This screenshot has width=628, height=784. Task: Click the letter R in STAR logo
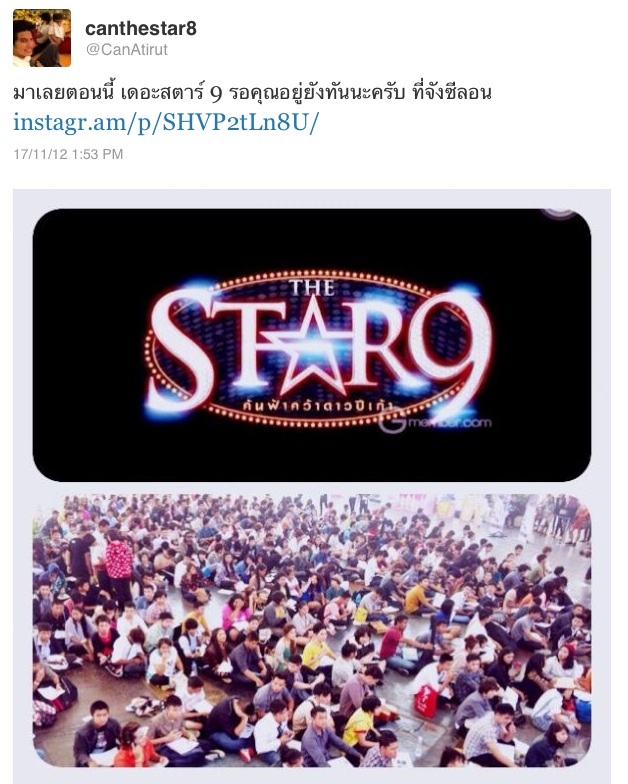pyautogui.click(x=392, y=345)
